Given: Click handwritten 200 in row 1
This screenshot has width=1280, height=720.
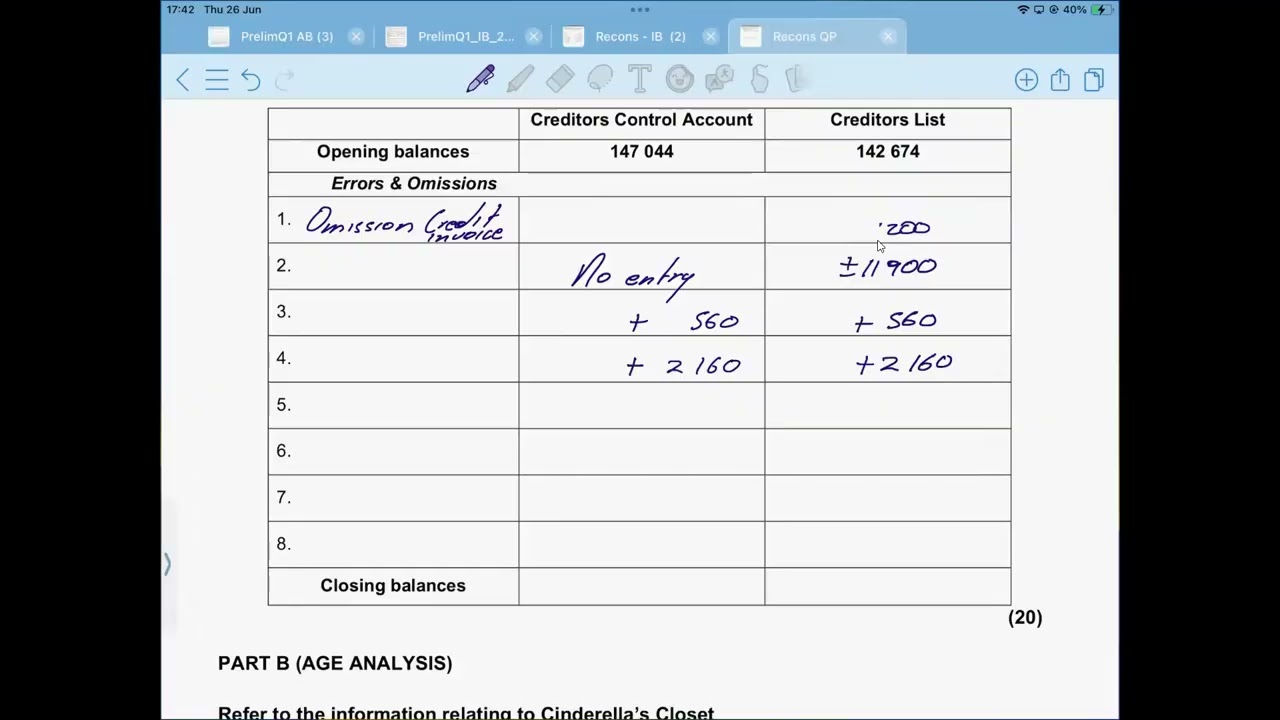Looking at the screenshot, I should [906, 229].
